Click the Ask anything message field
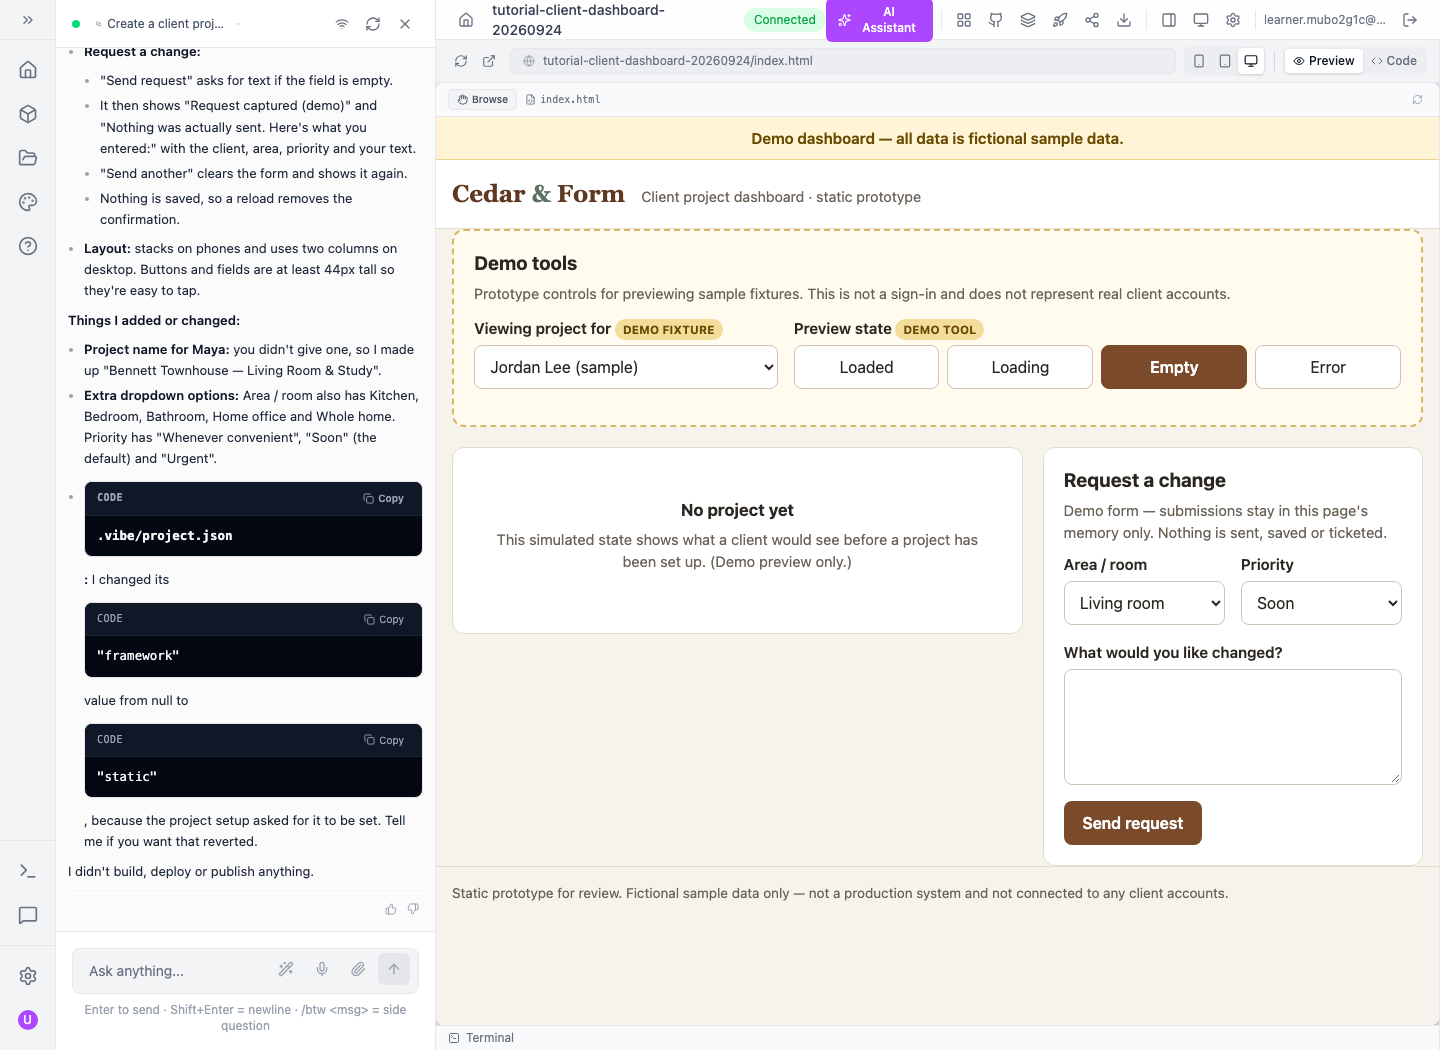Screen dimensions: 1440x1050 tap(175, 971)
